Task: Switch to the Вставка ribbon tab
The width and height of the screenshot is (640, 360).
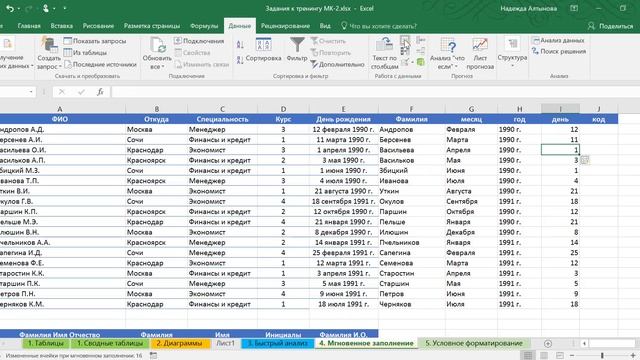Action: pos(62,26)
